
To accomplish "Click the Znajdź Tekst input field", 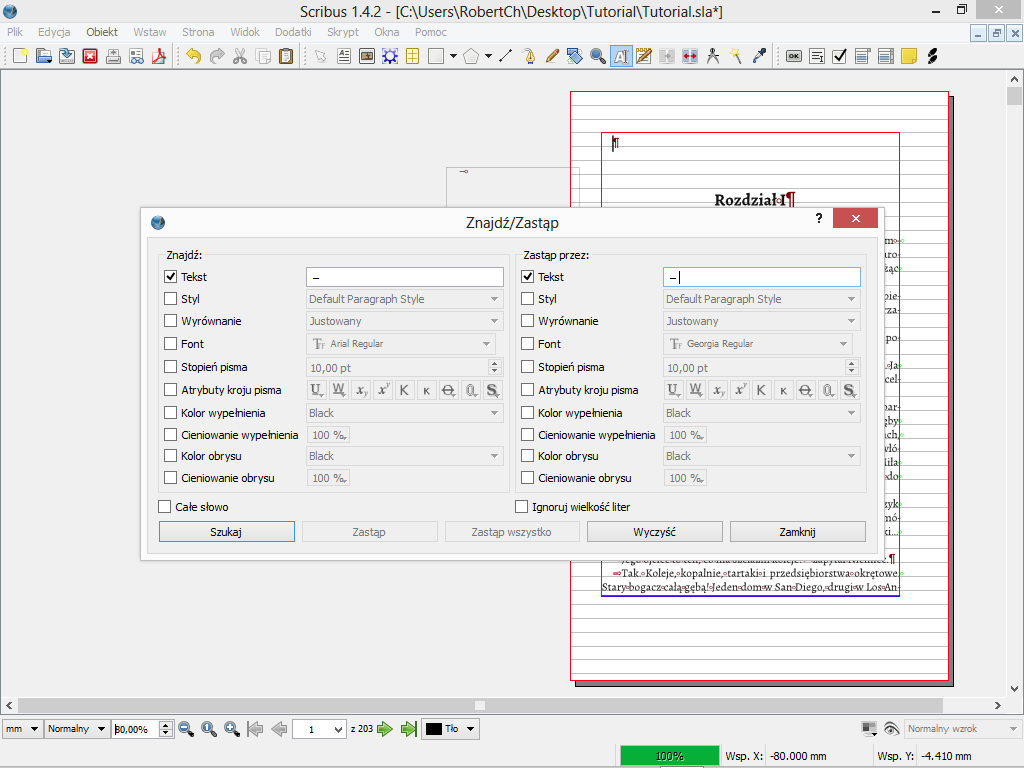I will (x=404, y=277).
